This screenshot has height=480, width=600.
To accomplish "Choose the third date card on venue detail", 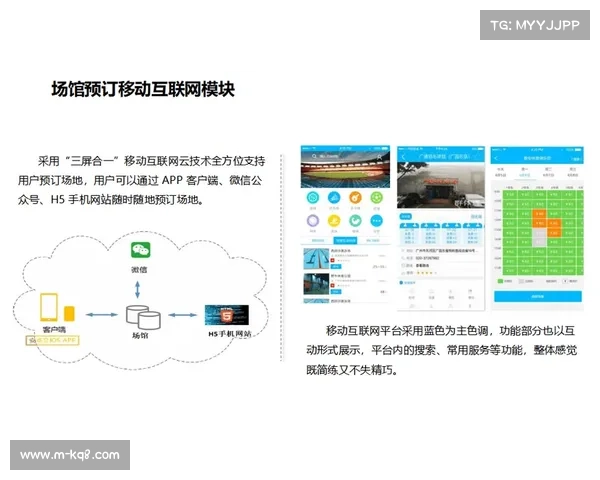I will click(452, 233).
